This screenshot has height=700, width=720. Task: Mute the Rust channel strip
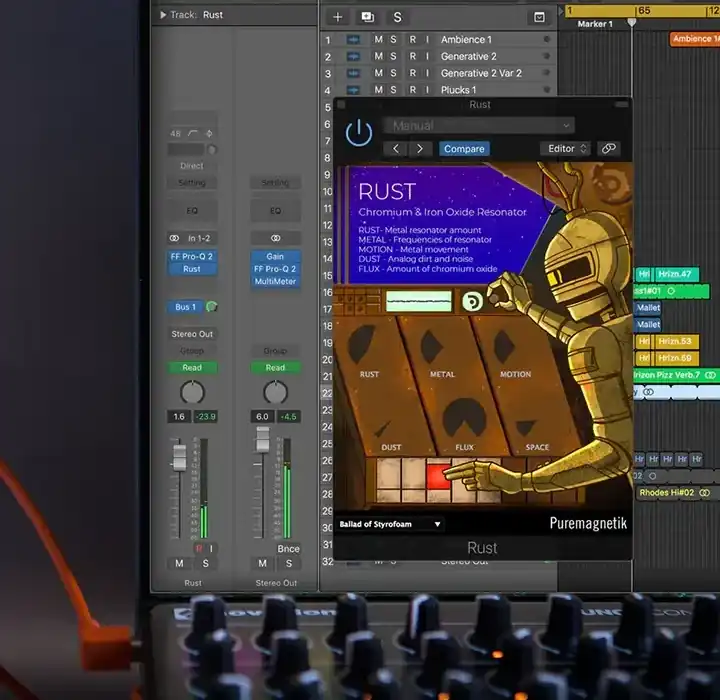[179, 563]
